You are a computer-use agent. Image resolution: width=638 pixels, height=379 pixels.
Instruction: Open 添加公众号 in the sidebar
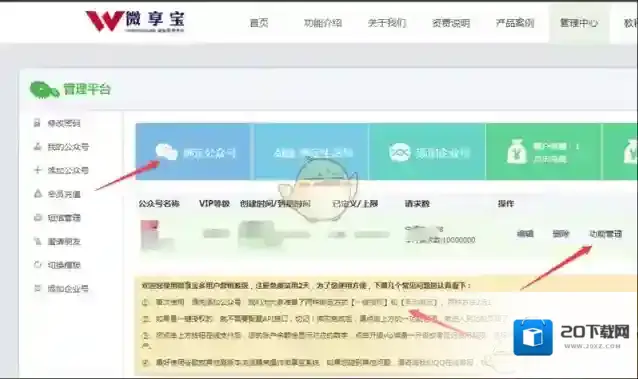click(x=68, y=170)
